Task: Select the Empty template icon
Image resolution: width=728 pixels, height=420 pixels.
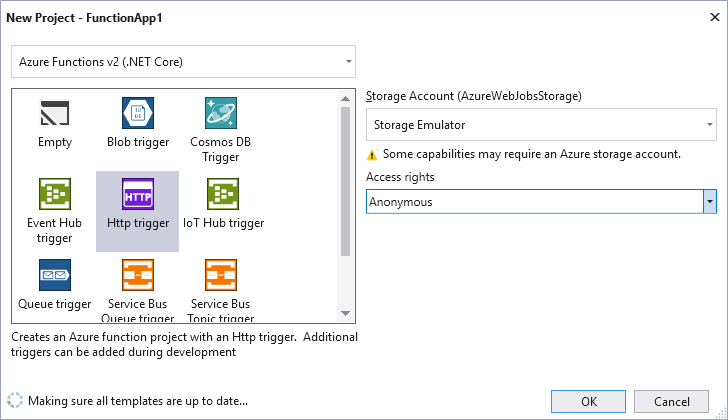Action: coord(55,113)
